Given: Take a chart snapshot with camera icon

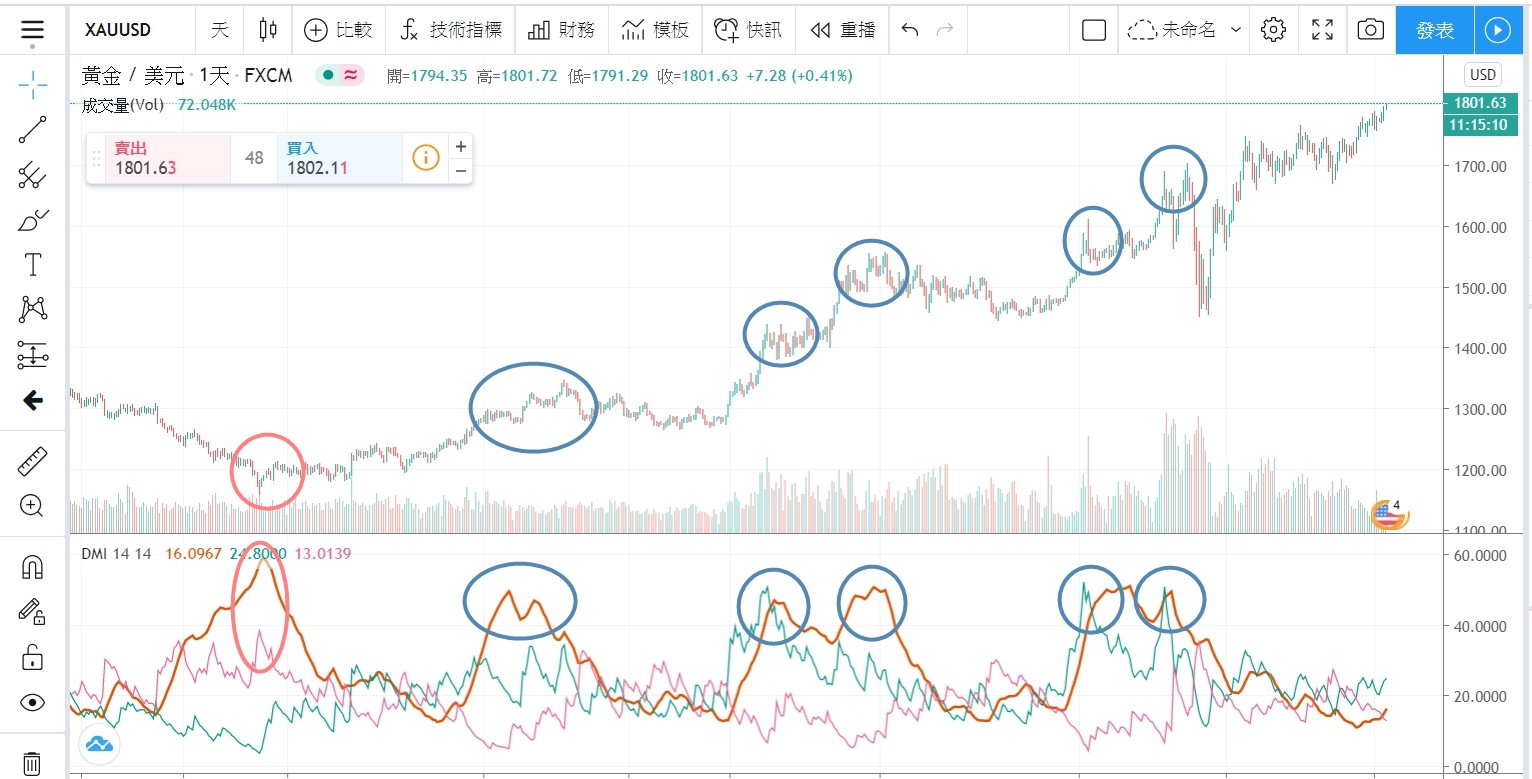Looking at the screenshot, I should 1370,30.
